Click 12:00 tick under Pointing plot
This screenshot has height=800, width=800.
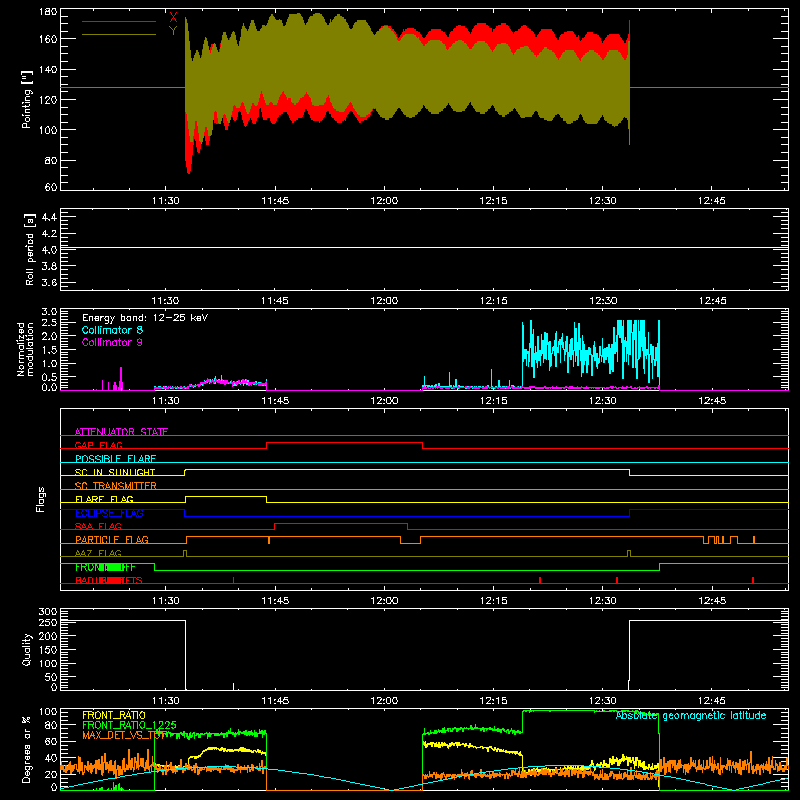pos(384,201)
